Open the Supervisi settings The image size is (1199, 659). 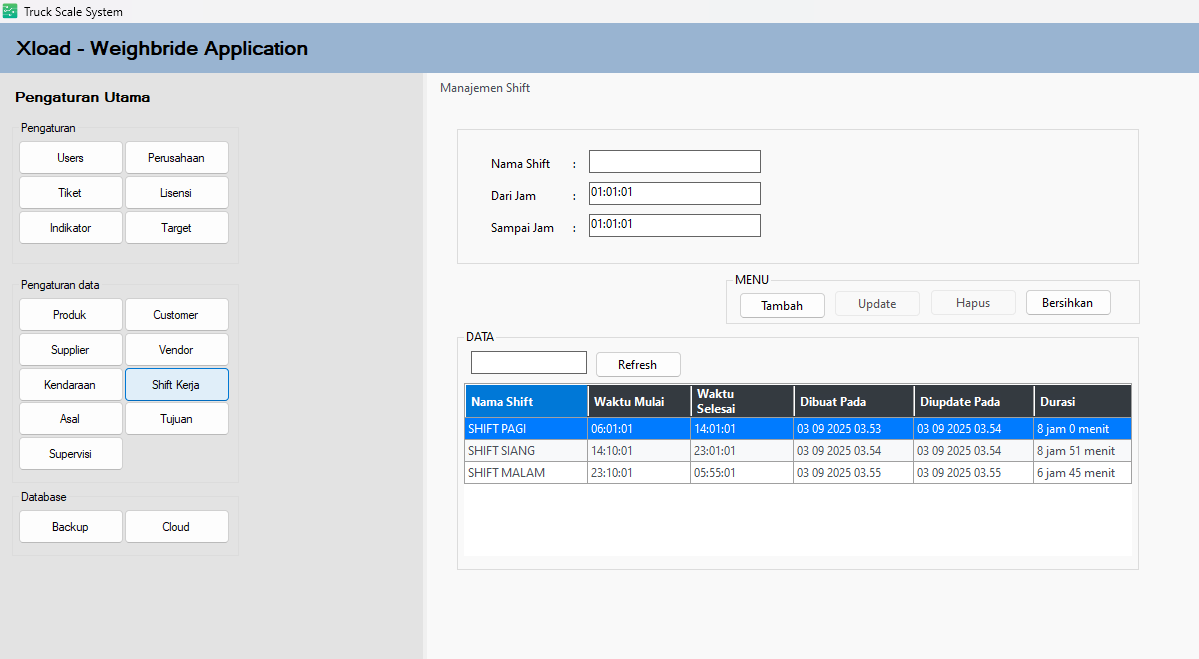[70, 454]
